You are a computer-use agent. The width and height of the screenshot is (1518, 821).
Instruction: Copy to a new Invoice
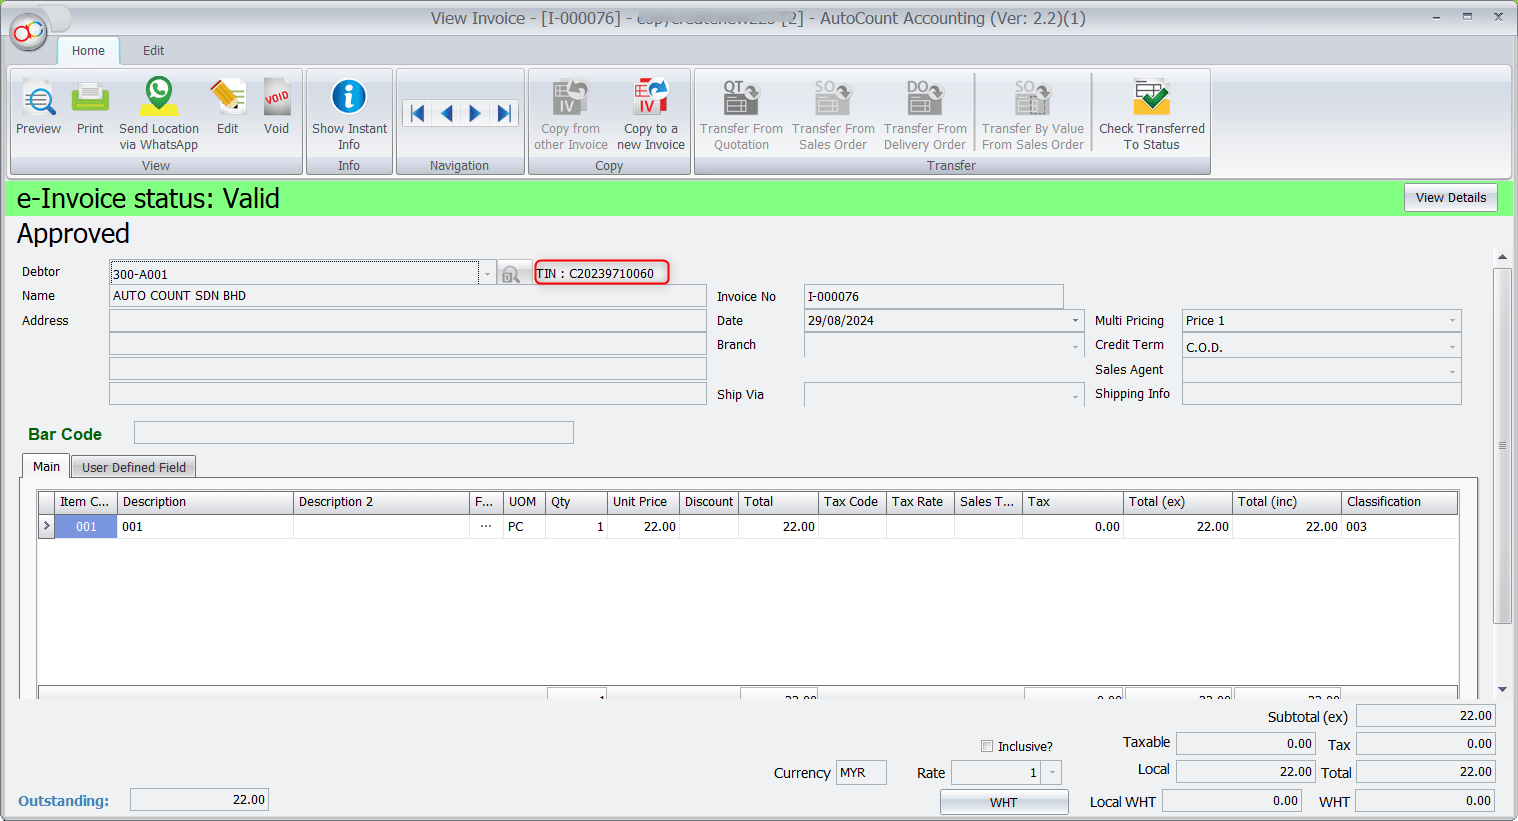coord(651,113)
